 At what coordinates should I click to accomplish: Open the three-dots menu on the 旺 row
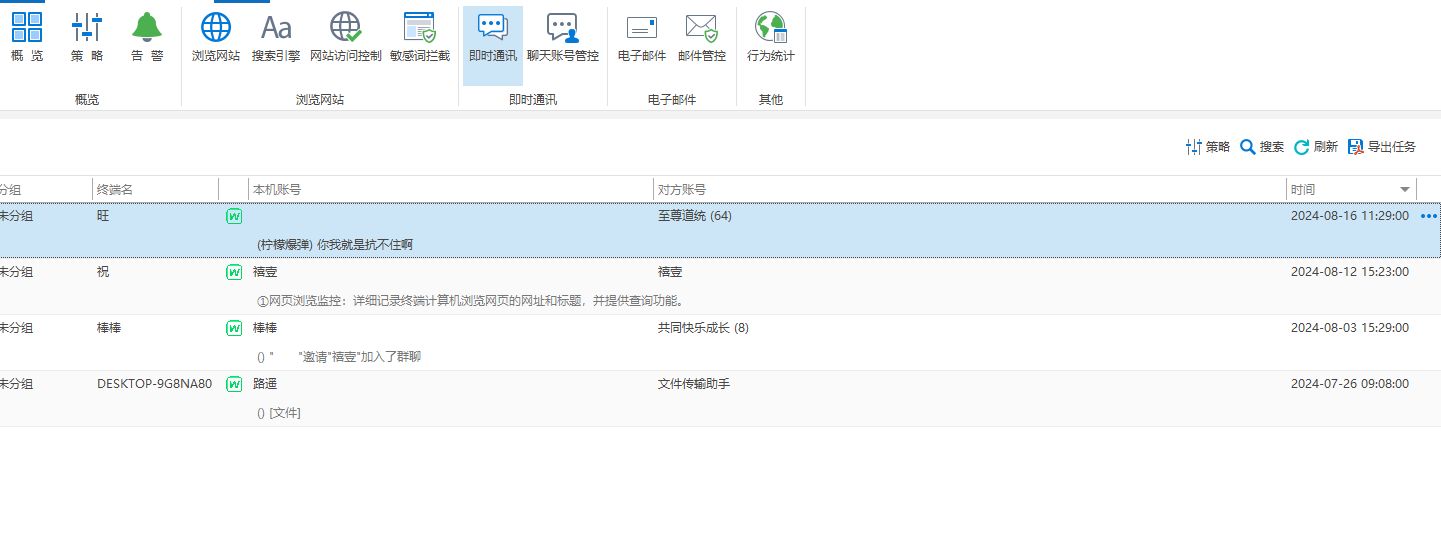[1429, 216]
